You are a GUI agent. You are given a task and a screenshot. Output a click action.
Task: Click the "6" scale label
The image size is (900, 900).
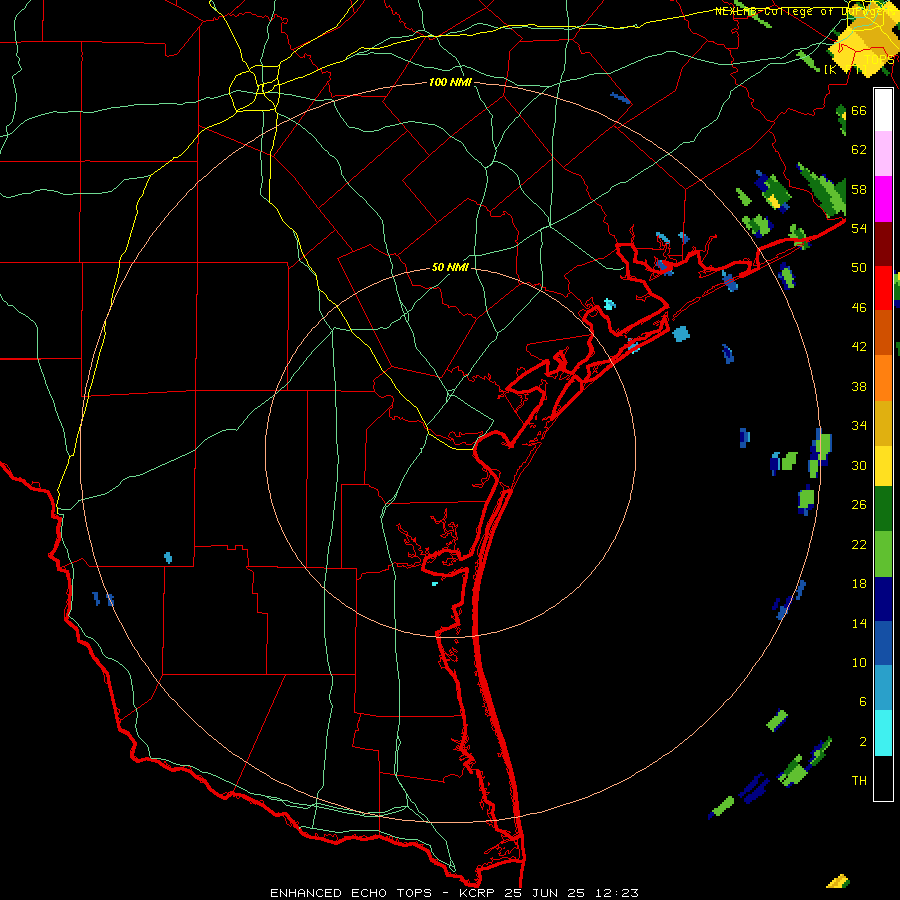point(862,702)
